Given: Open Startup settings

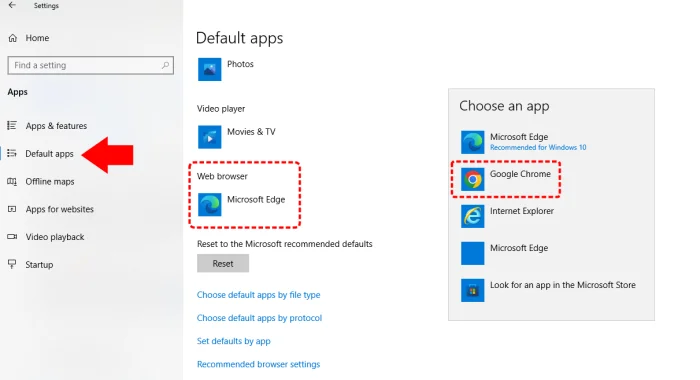Looking at the screenshot, I should pos(39,264).
